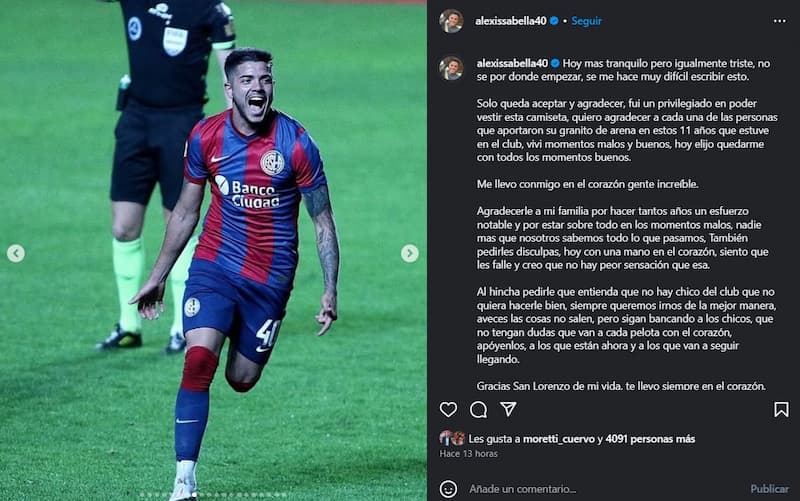This screenshot has width=800, height=501.
Task: Like the post with heart icon
Action: [448, 409]
